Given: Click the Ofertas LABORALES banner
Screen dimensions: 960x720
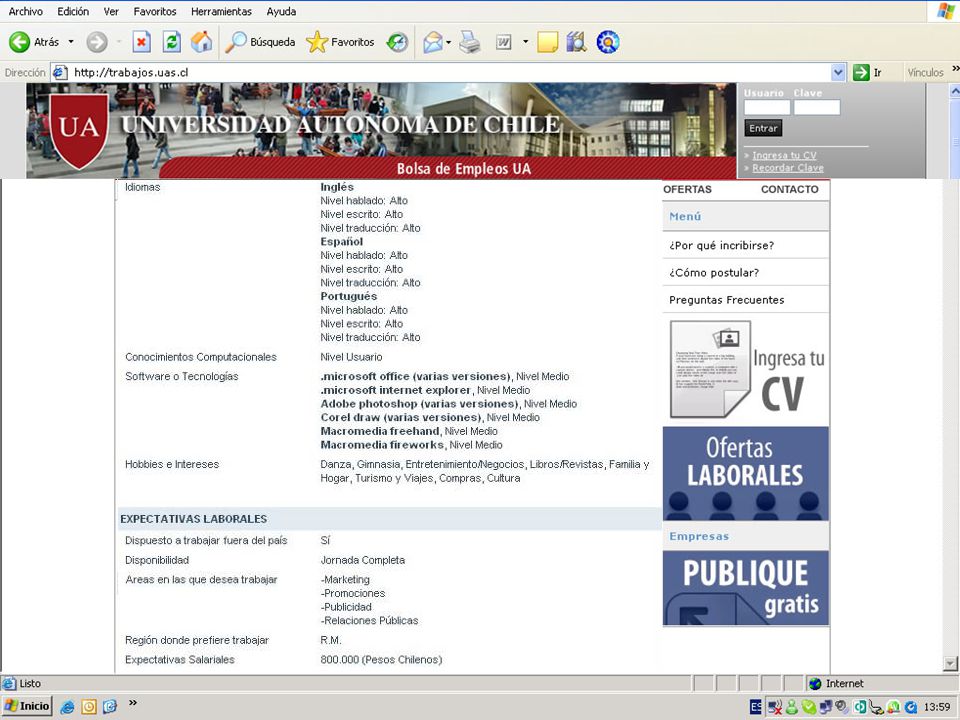Looking at the screenshot, I should tap(746, 474).
